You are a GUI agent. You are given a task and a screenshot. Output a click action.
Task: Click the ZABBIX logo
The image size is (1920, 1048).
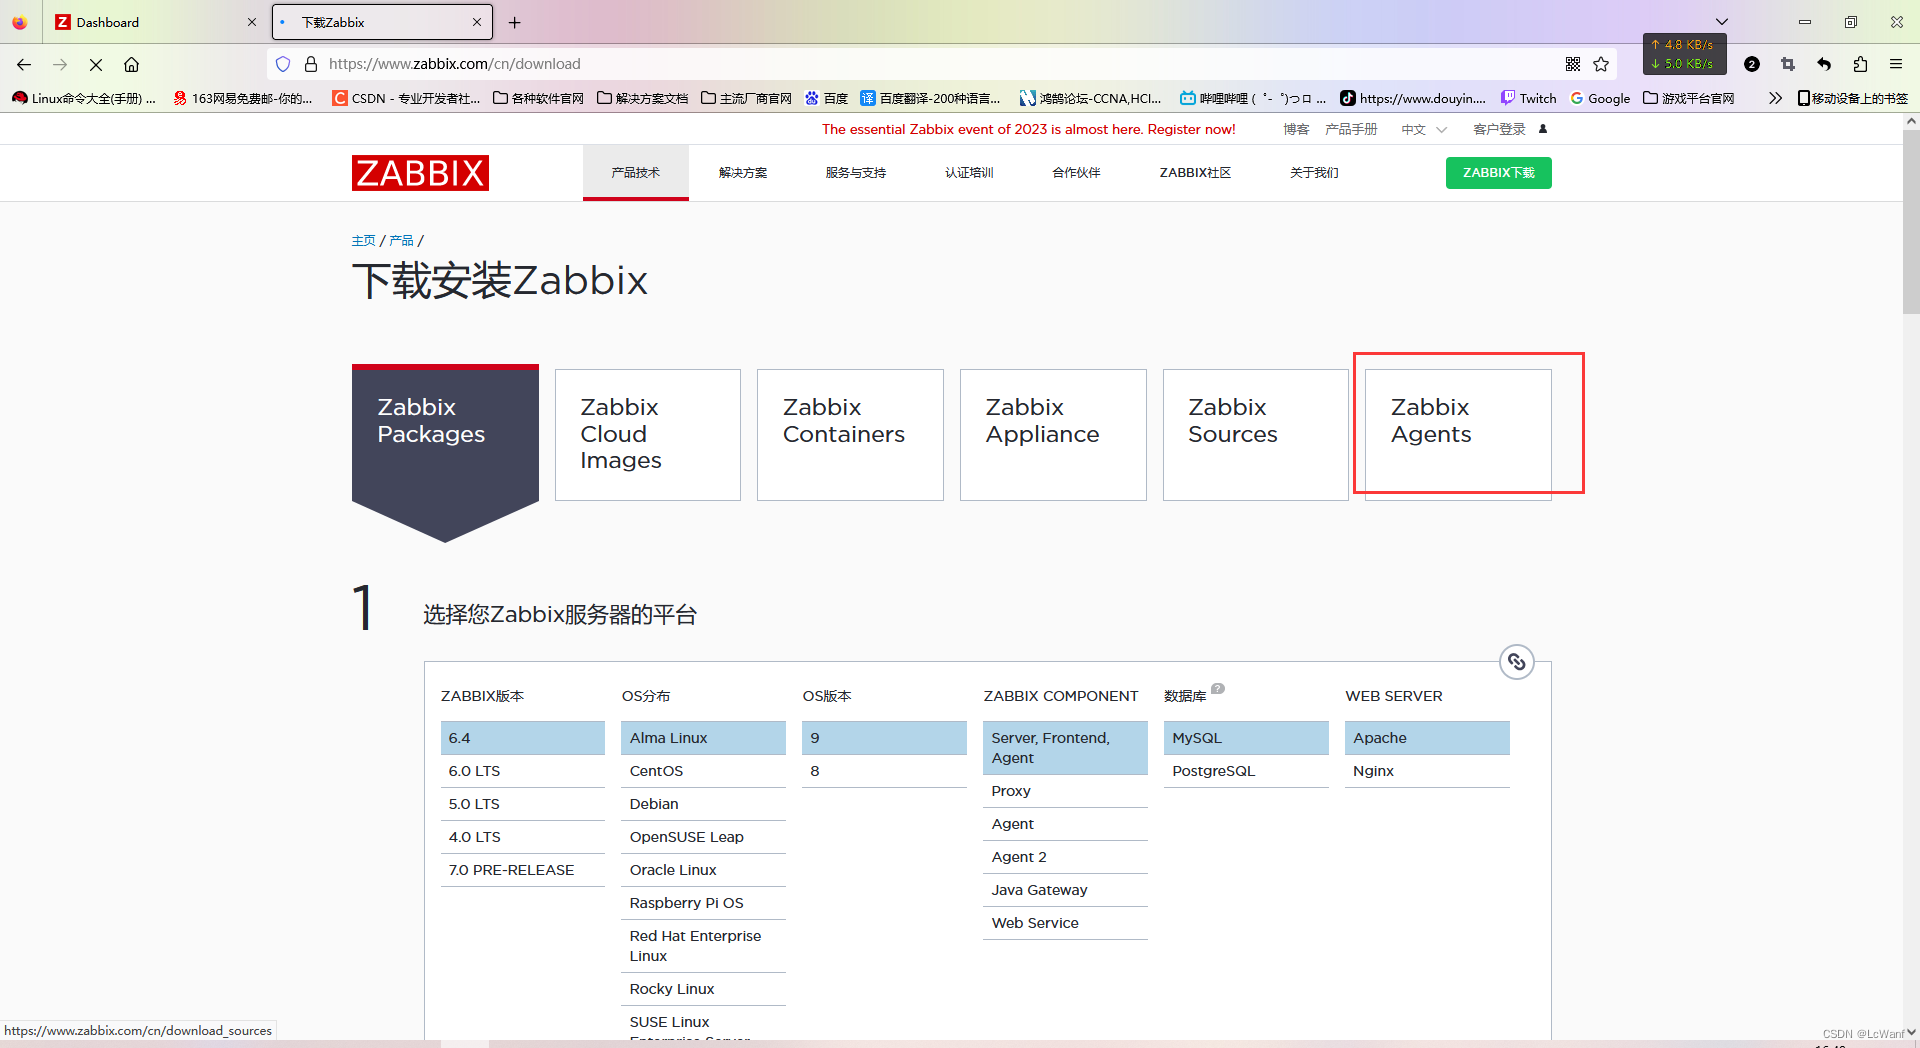point(420,173)
